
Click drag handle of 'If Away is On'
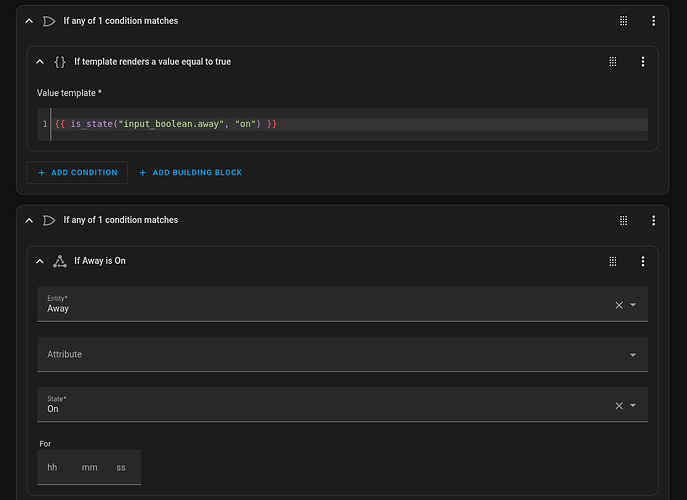pyautogui.click(x=612, y=261)
